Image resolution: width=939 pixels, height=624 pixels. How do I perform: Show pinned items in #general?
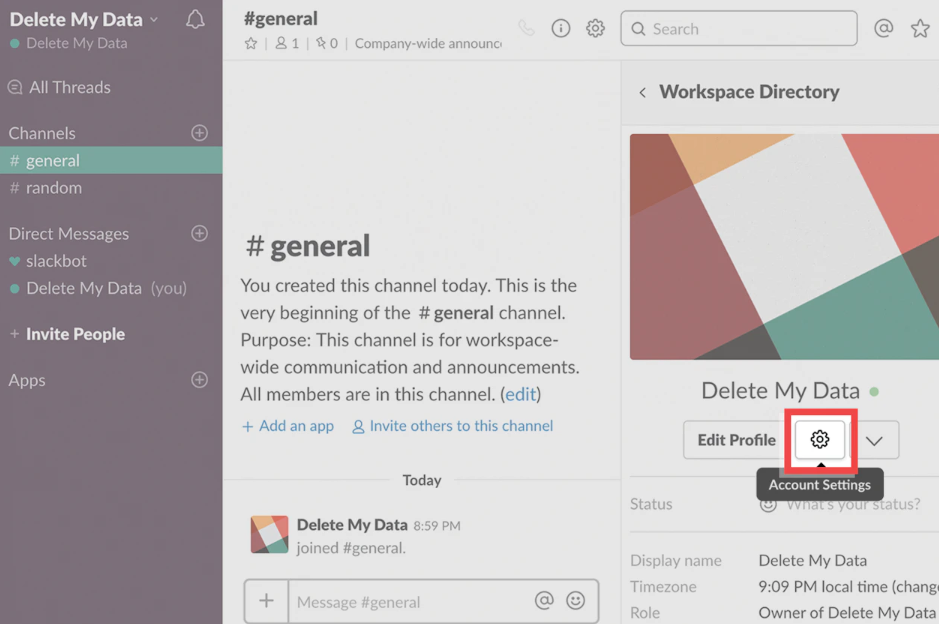327,43
